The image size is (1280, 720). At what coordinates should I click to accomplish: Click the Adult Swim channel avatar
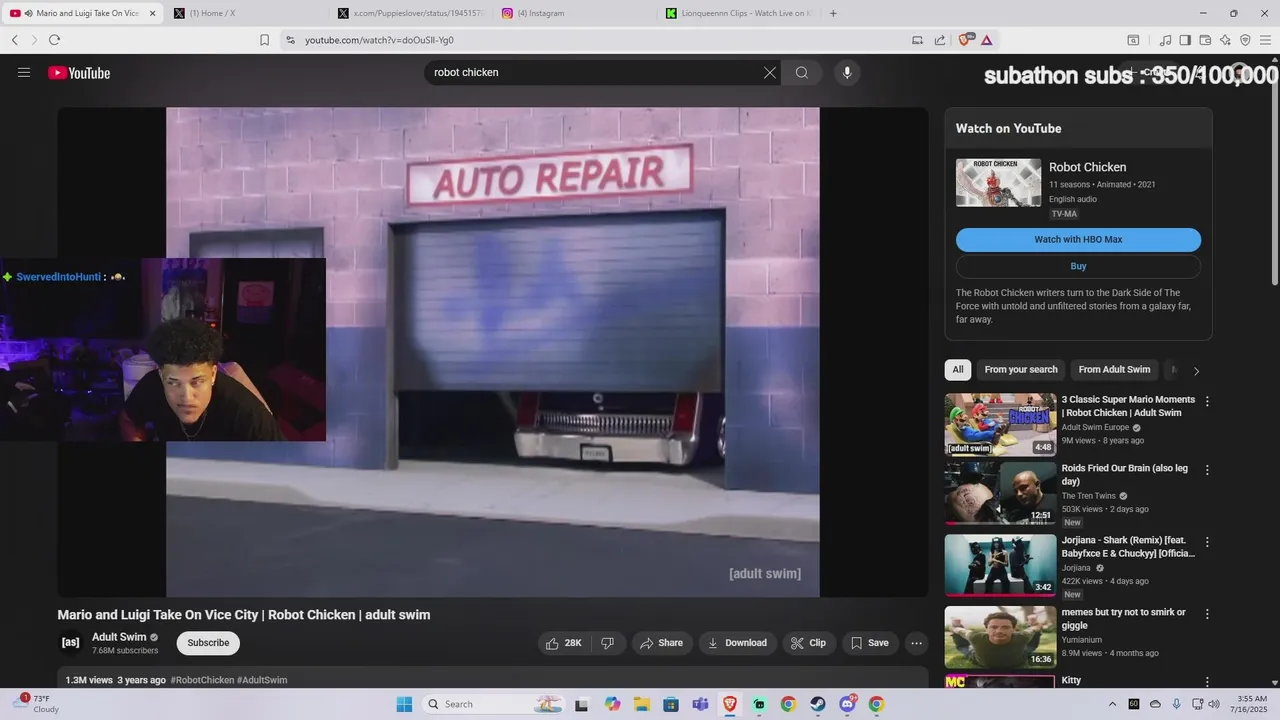70,643
